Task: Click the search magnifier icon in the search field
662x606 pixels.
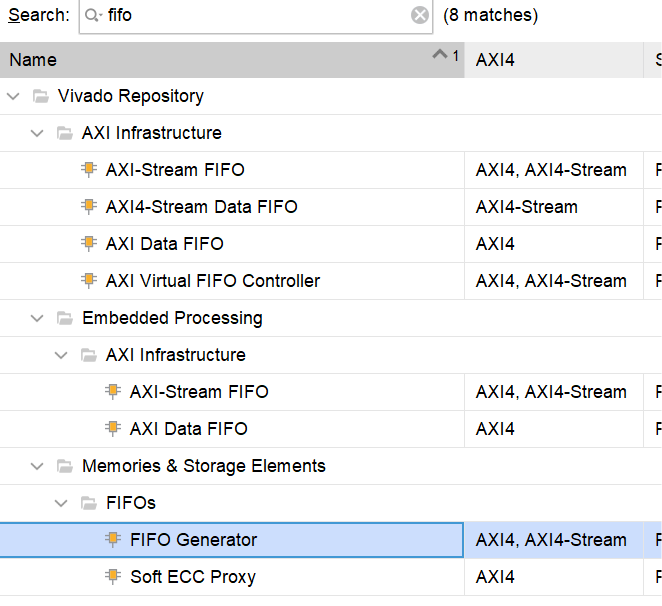Action: 93,16
